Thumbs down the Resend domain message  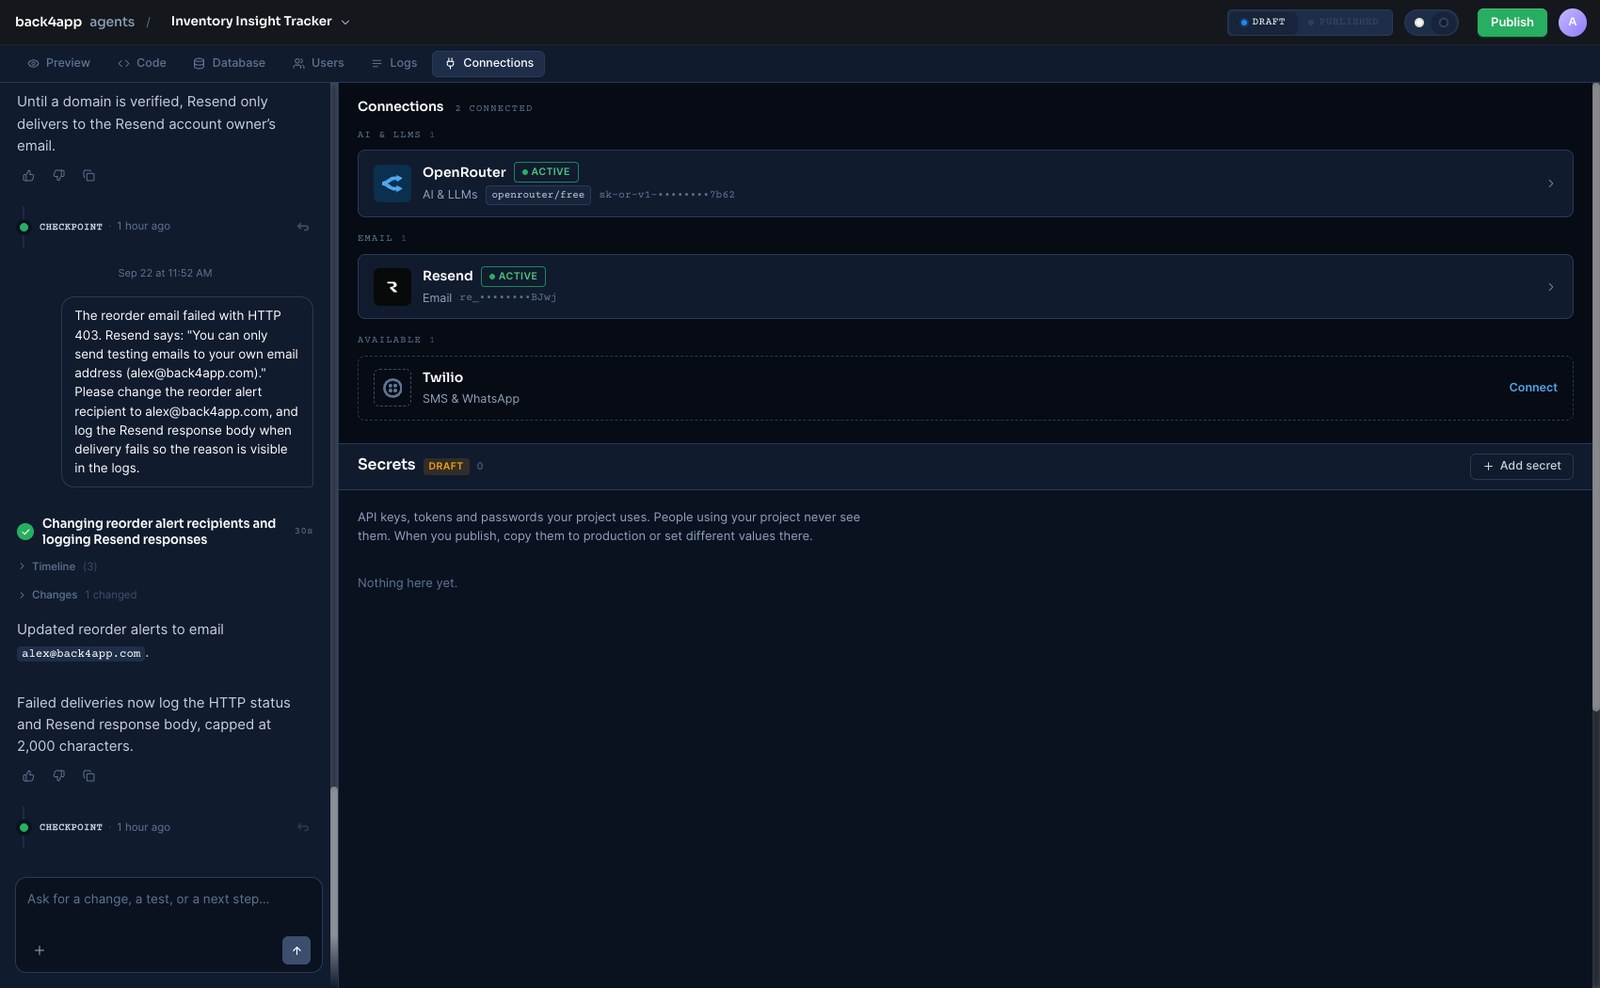tap(59, 176)
